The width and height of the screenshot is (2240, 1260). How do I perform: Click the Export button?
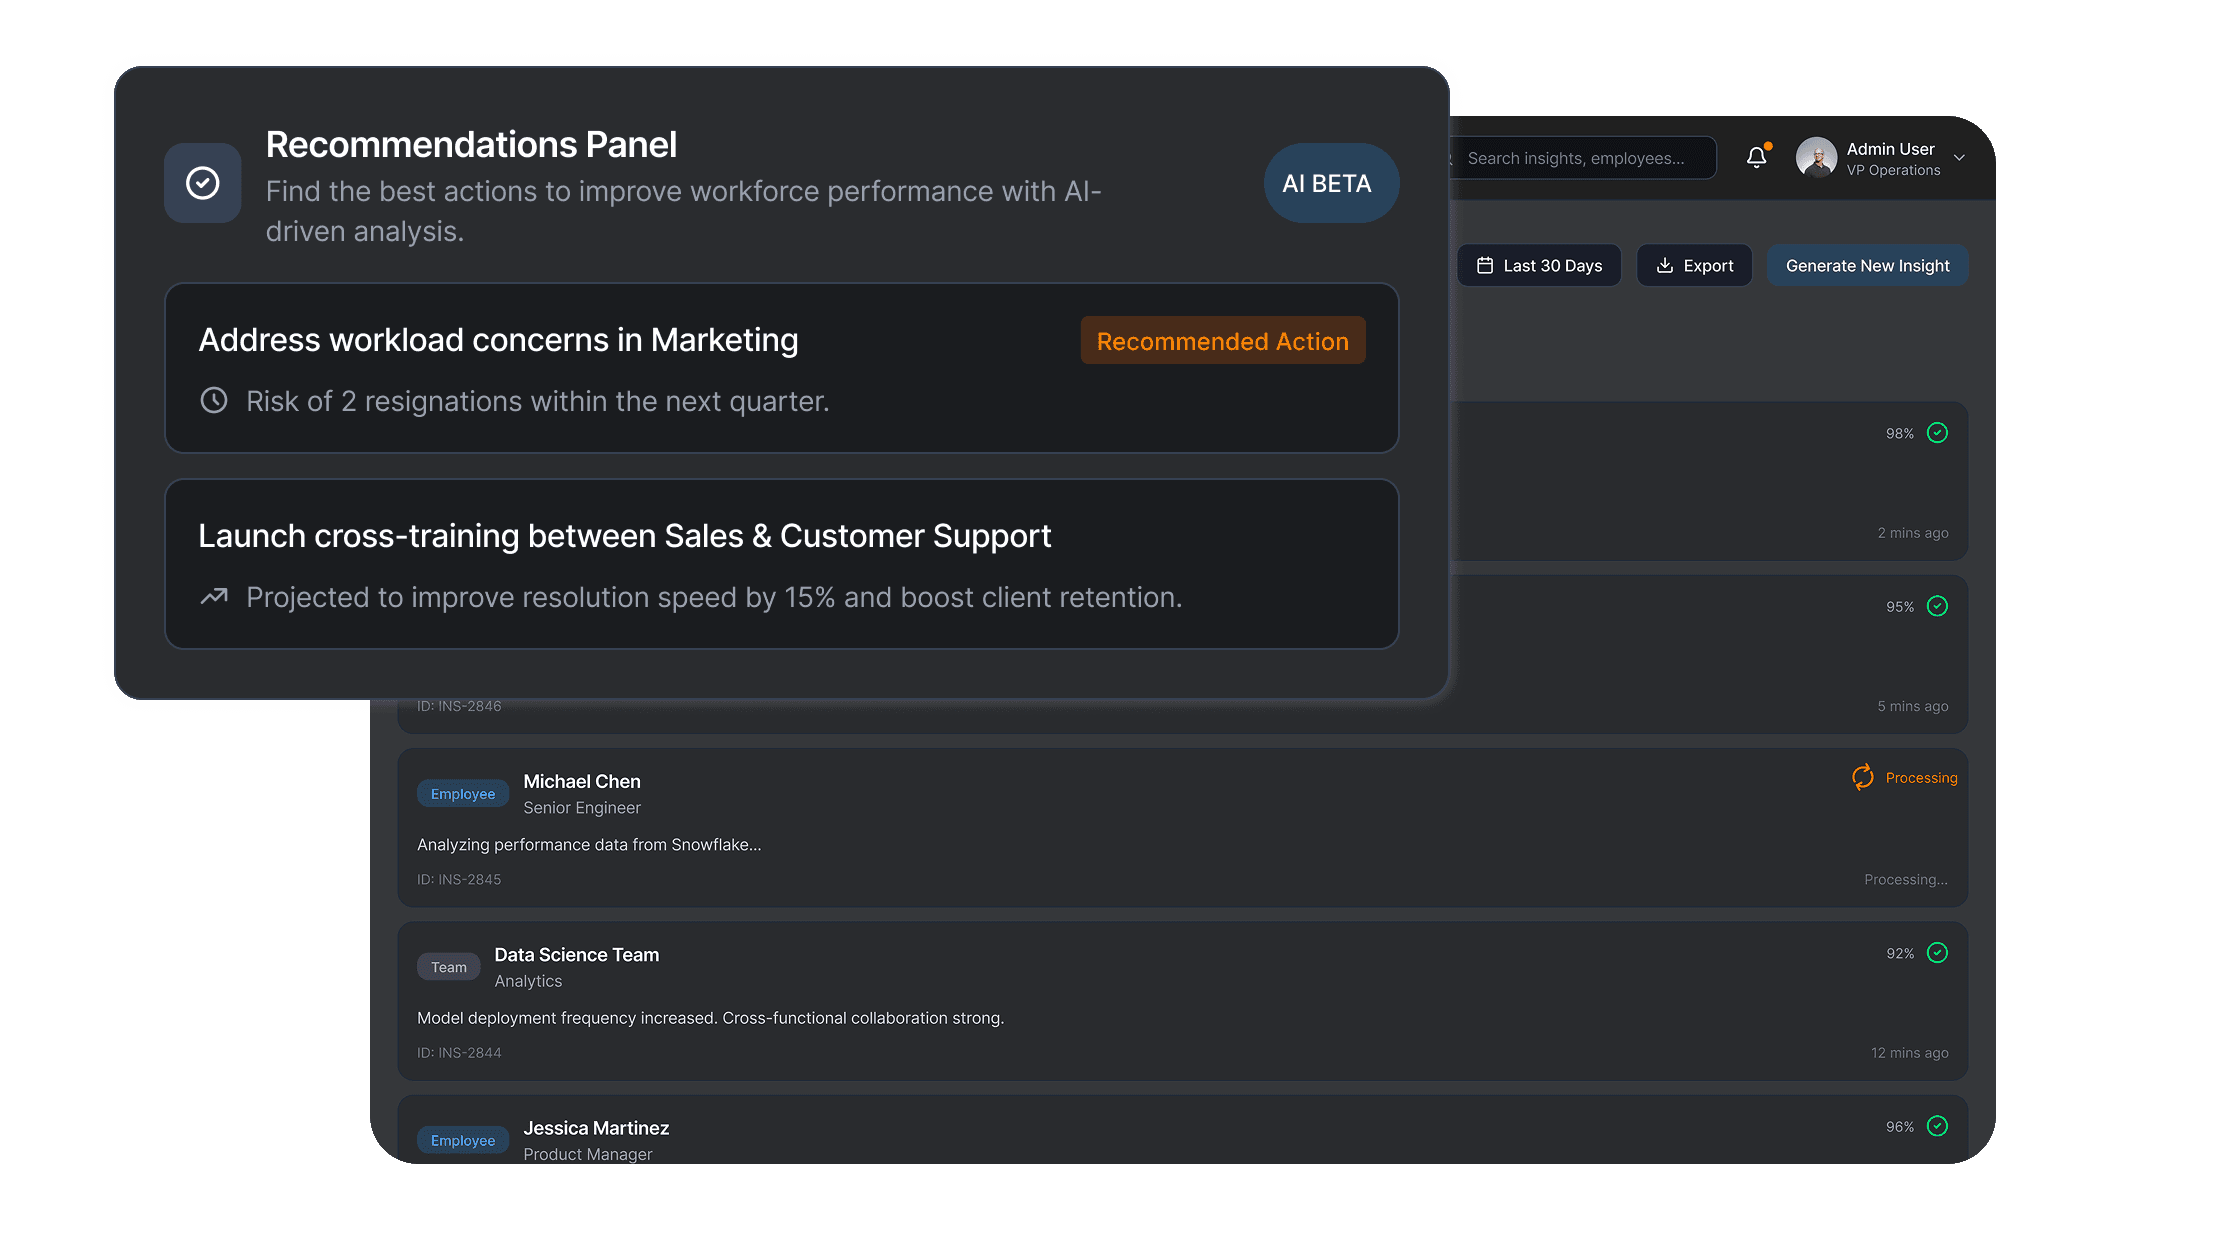click(1694, 265)
